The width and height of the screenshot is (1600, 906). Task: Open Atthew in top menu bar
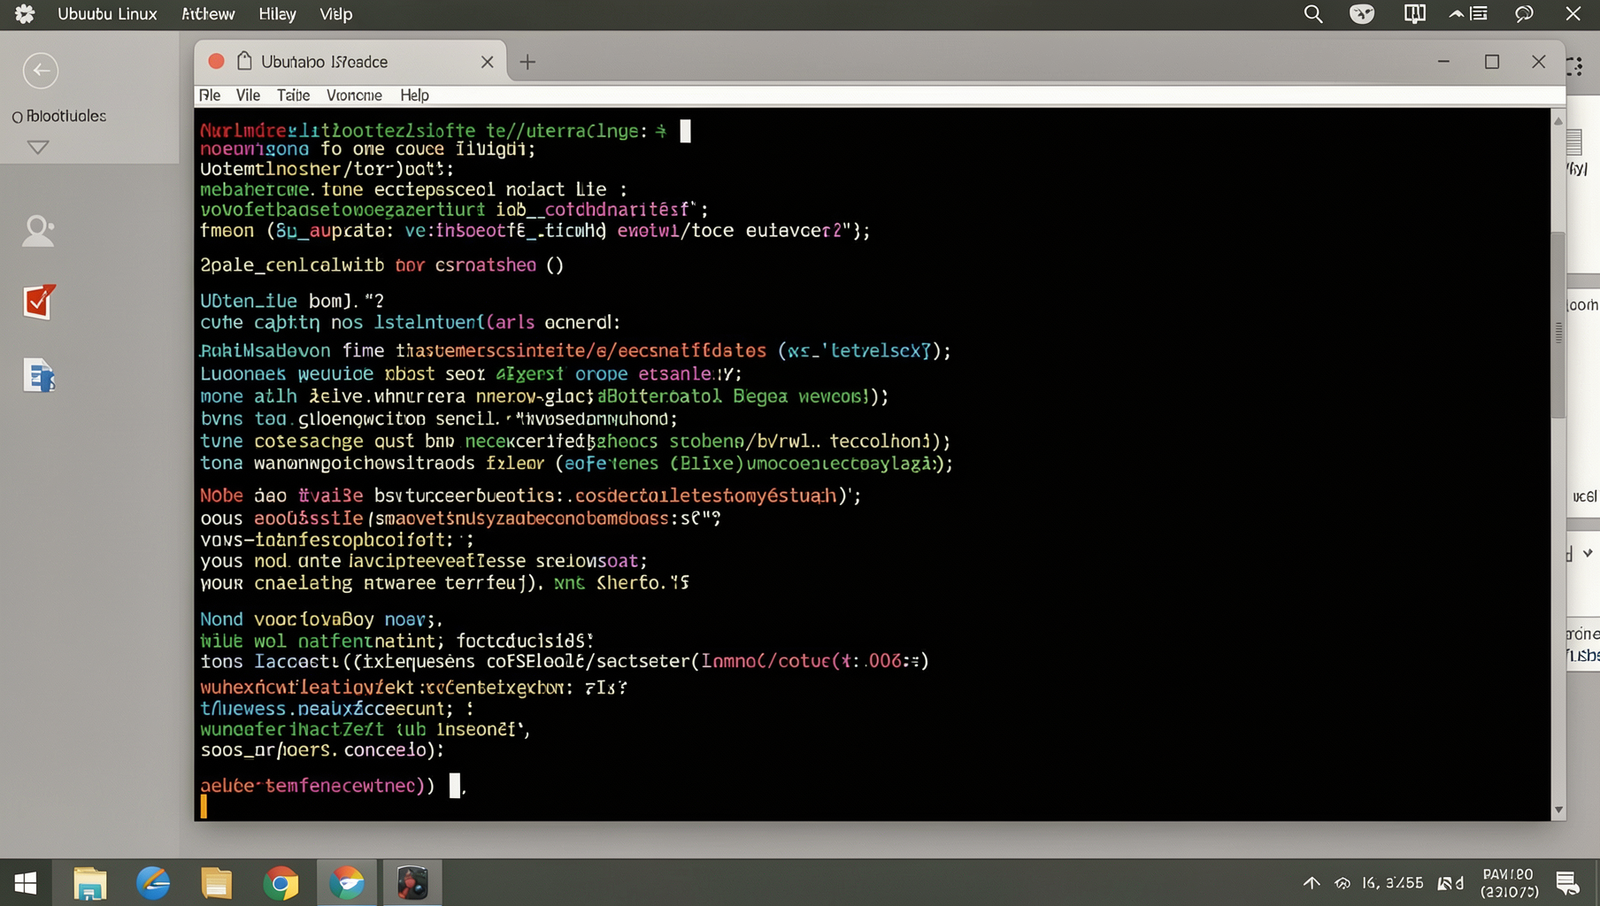coord(208,14)
